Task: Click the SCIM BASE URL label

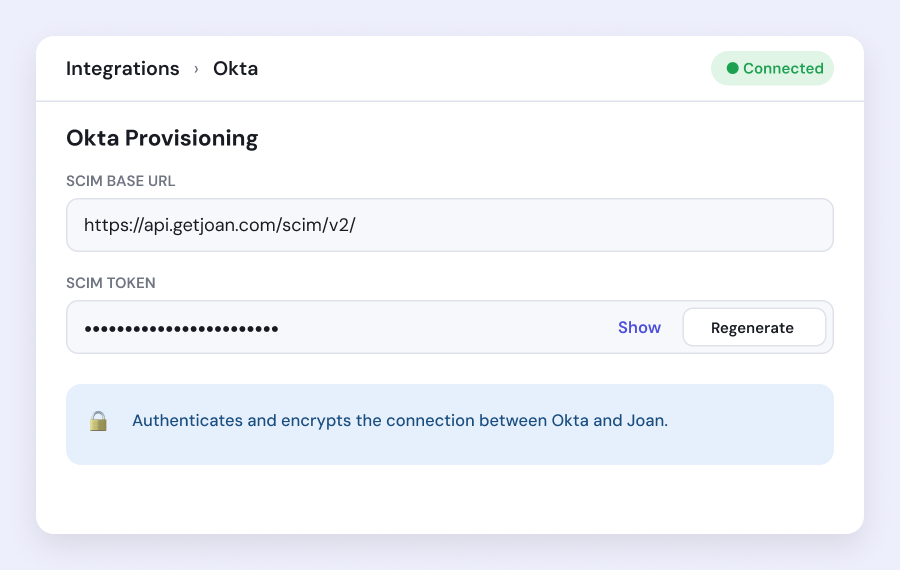Action: (121, 181)
